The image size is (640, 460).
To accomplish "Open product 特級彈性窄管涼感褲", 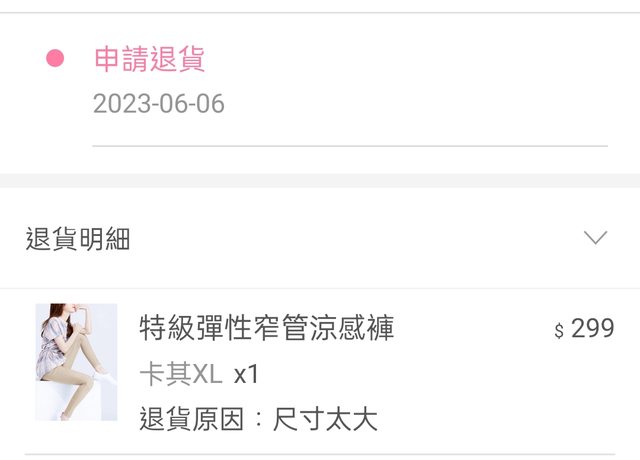I will 267,327.
